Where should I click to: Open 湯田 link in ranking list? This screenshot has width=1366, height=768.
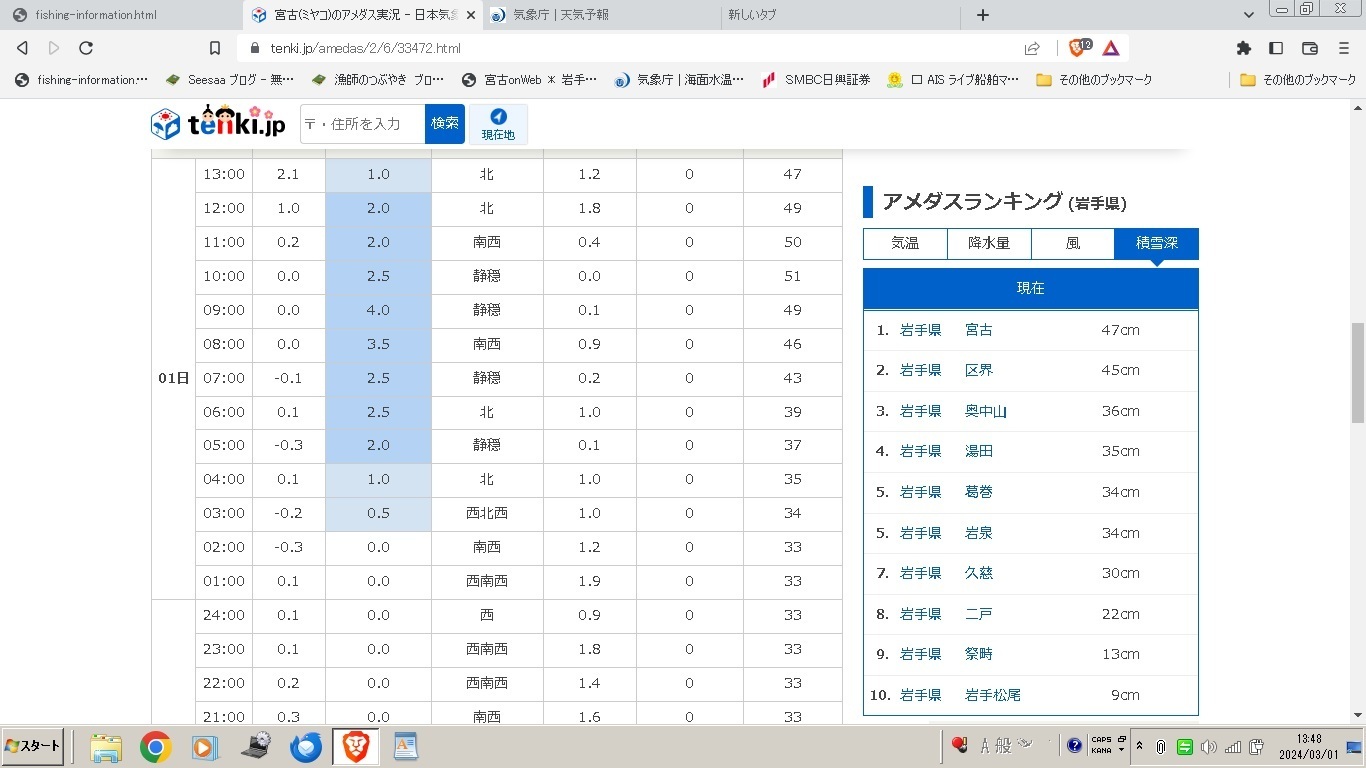(x=979, y=451)
